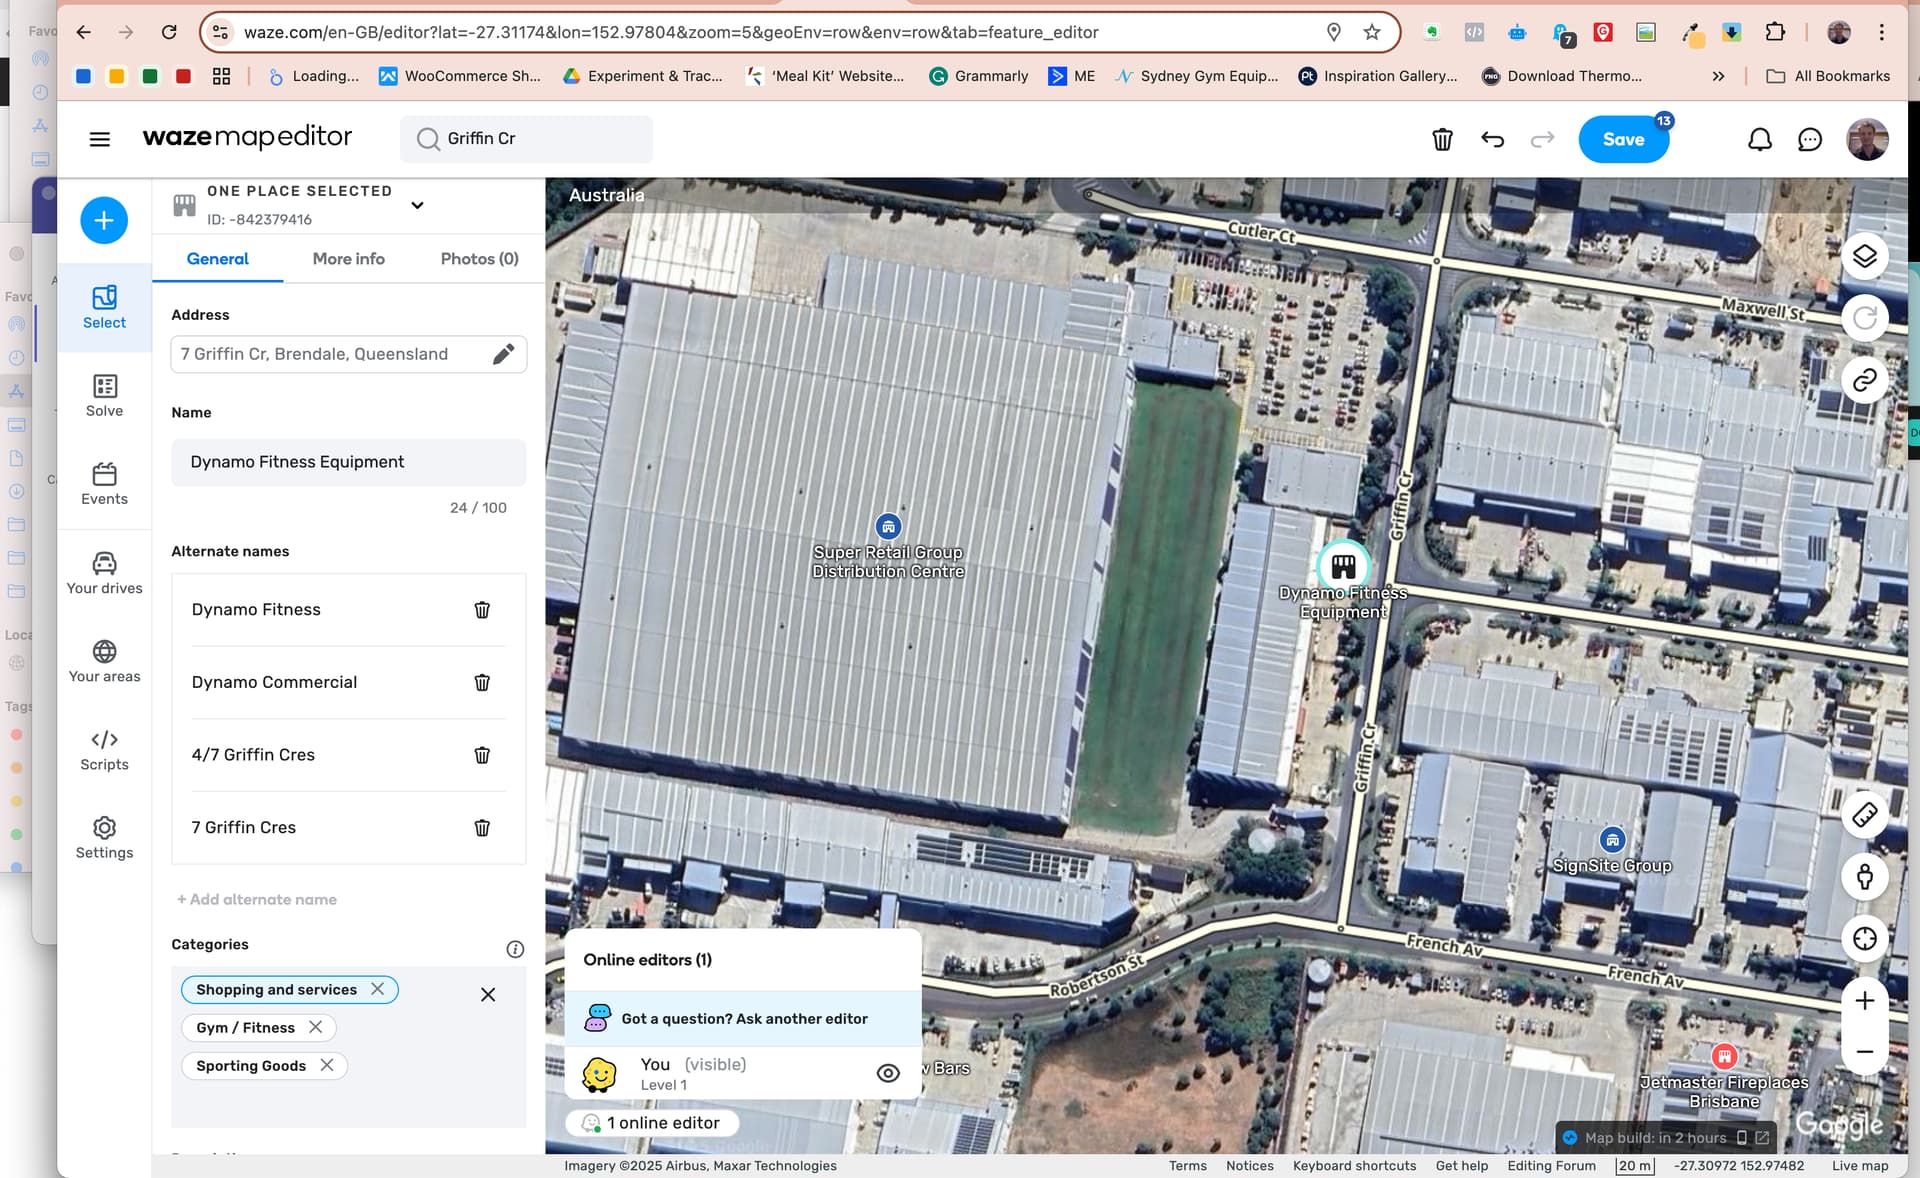The height and width of the screenshot is (1178, 1920).
Task: Center map on my location
Action: 1864,938
